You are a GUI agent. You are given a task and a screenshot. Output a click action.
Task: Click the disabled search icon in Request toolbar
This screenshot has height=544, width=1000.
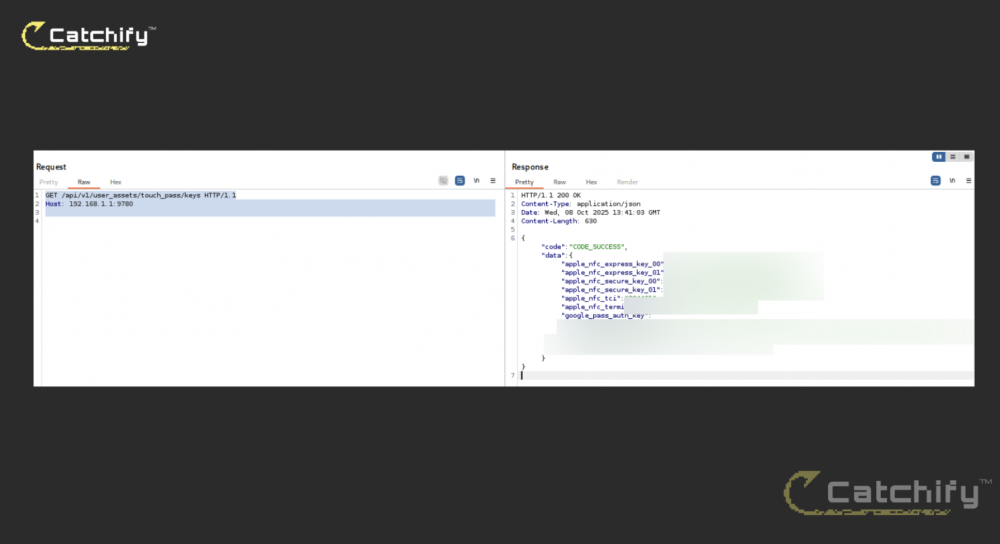(443, 181)
